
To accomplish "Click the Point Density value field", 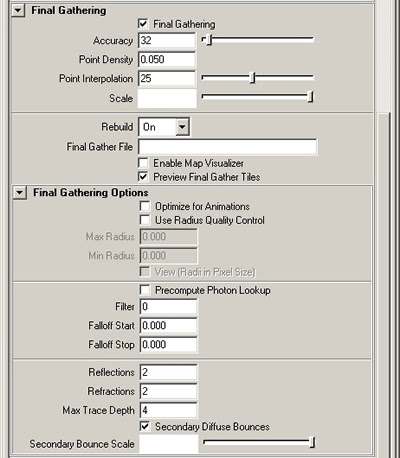I will tap(167, 60).
